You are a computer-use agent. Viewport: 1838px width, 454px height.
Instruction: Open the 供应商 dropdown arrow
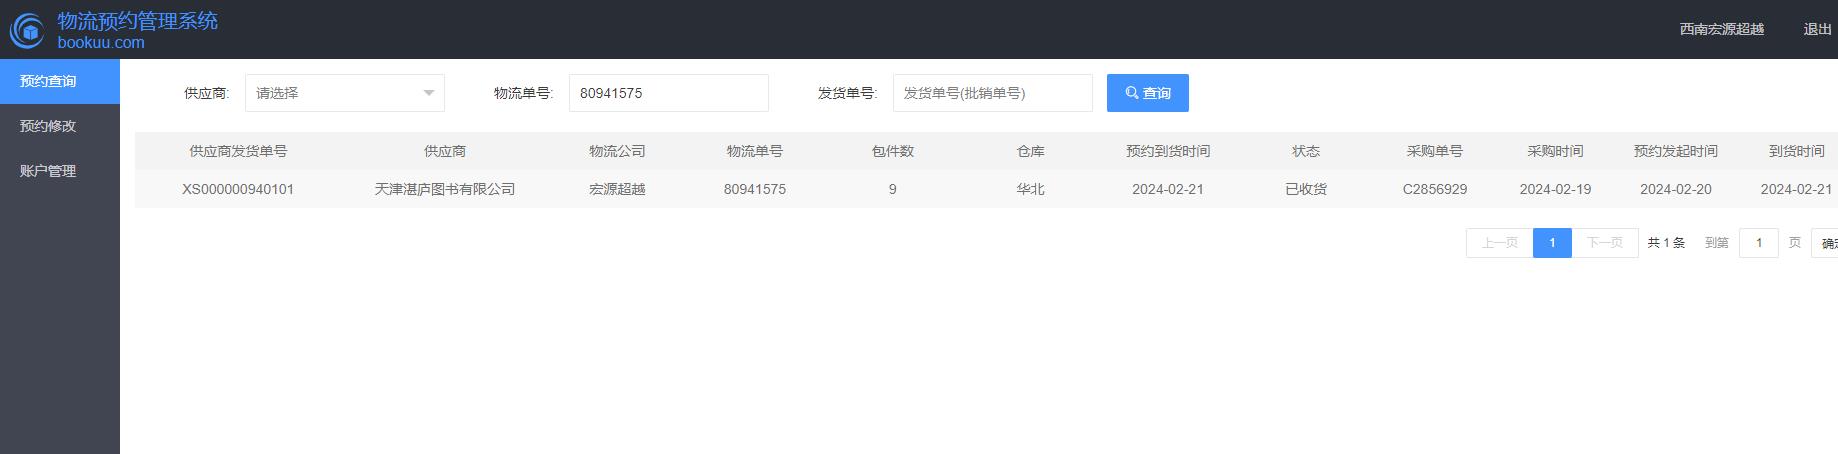[429, 93]
